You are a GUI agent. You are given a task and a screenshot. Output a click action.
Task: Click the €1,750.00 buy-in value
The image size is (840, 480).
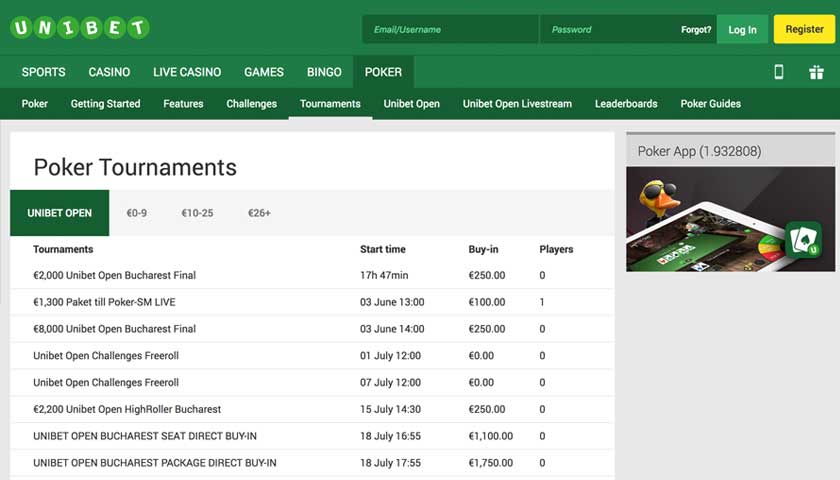tap(491, 463)
